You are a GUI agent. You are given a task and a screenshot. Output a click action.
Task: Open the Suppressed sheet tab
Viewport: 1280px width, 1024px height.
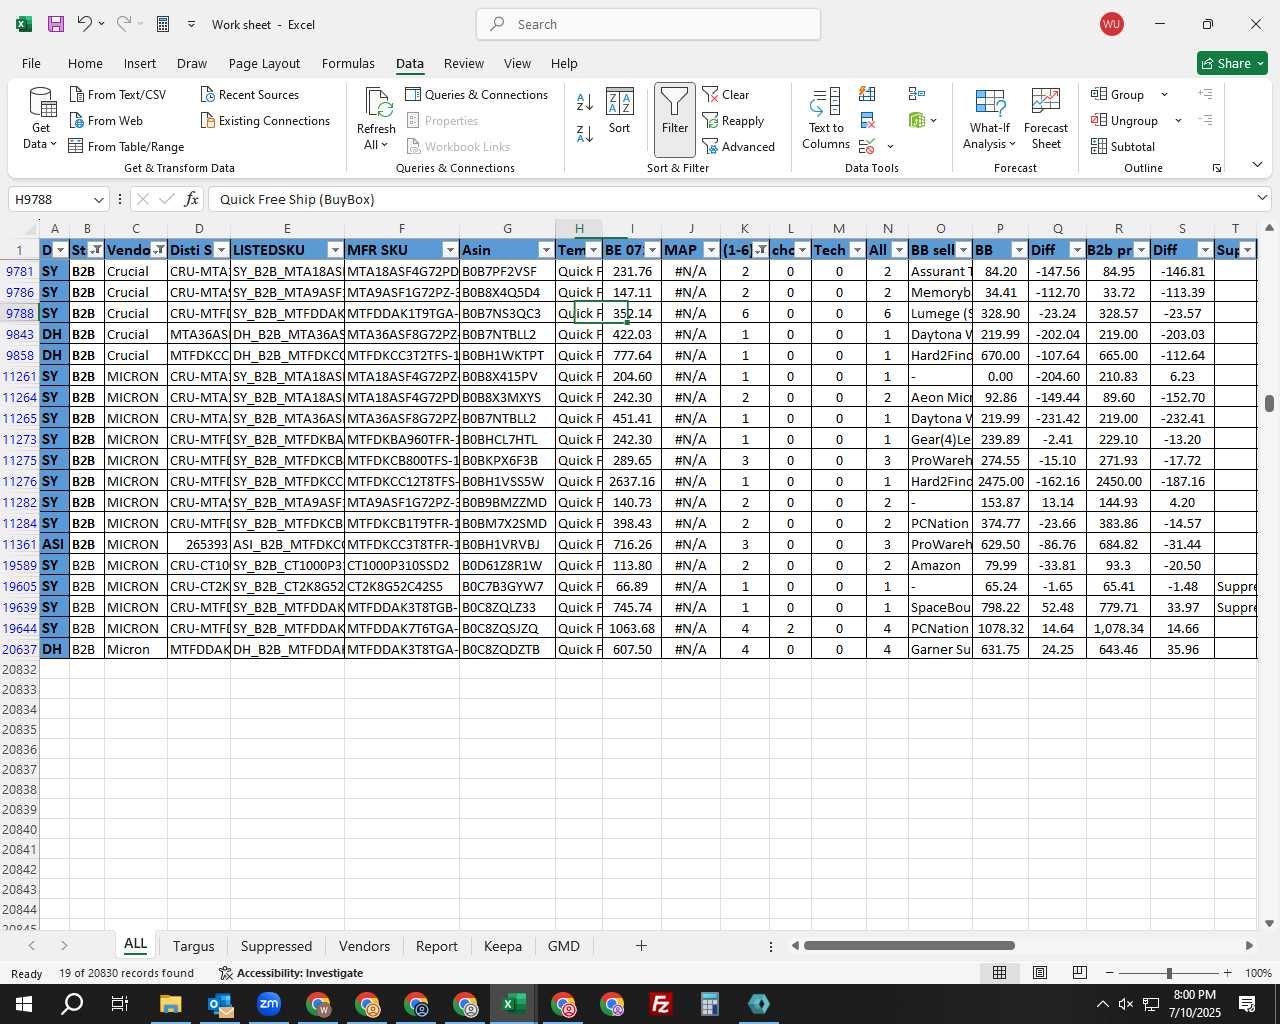[x=276, y=946]
